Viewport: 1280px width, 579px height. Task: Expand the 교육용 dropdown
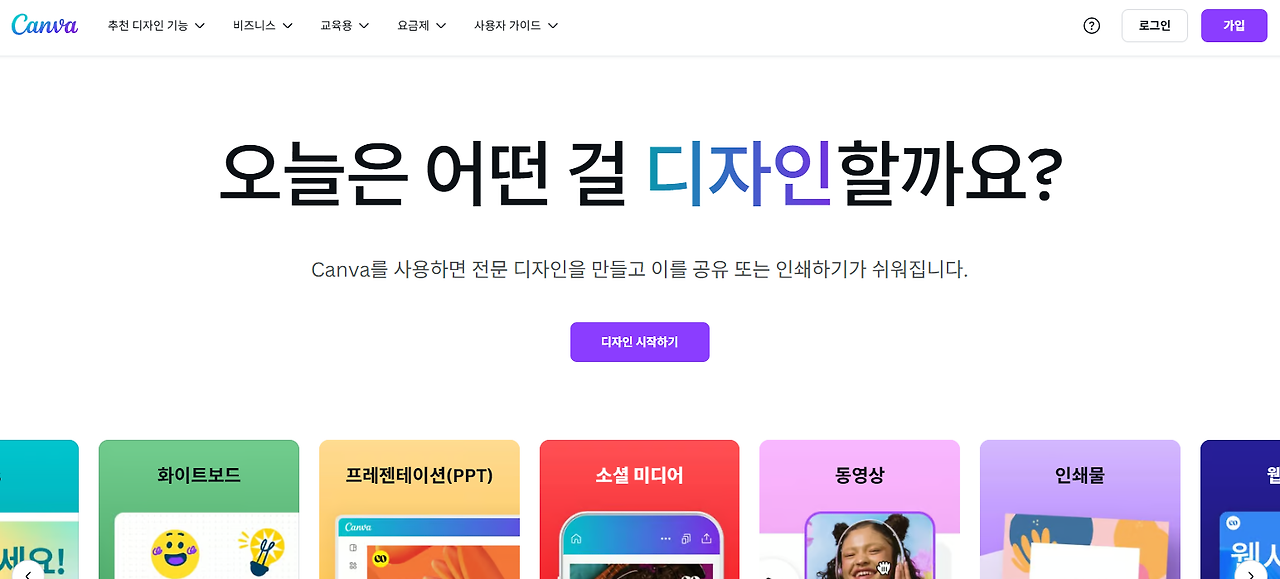[345, 25]
